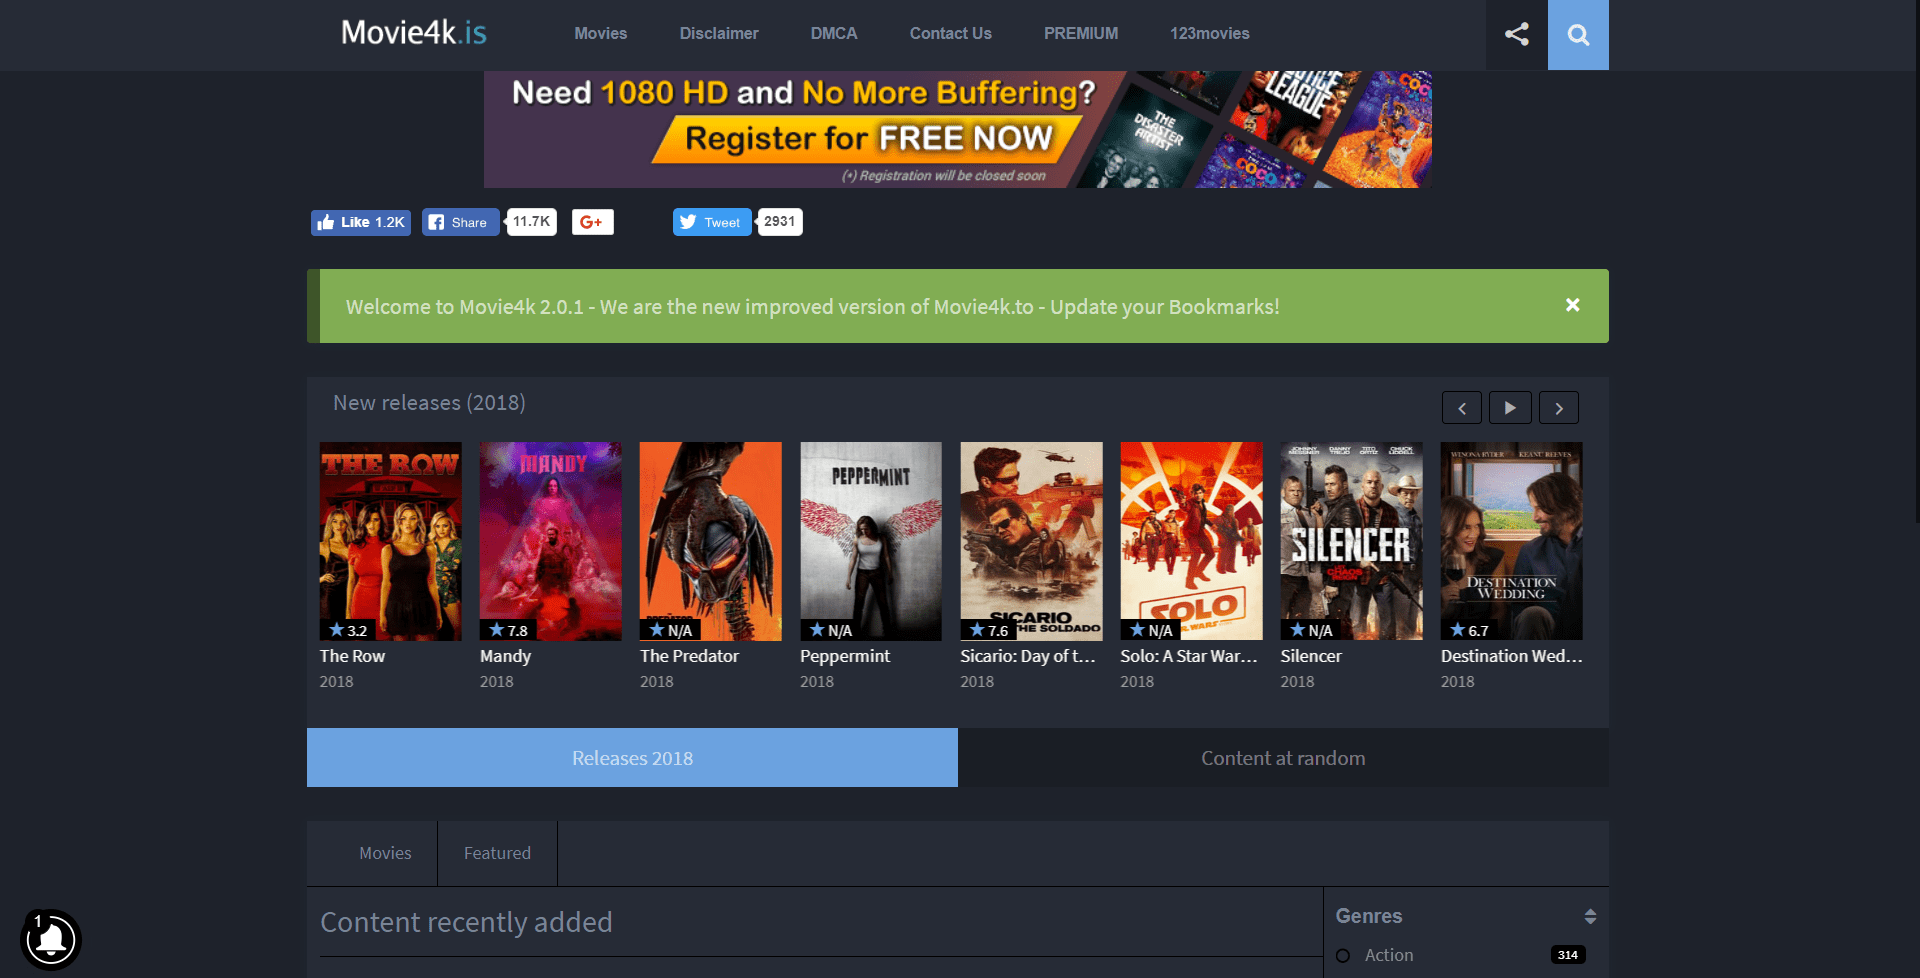Select the Releases 2018 tab

tap(632, 758)
